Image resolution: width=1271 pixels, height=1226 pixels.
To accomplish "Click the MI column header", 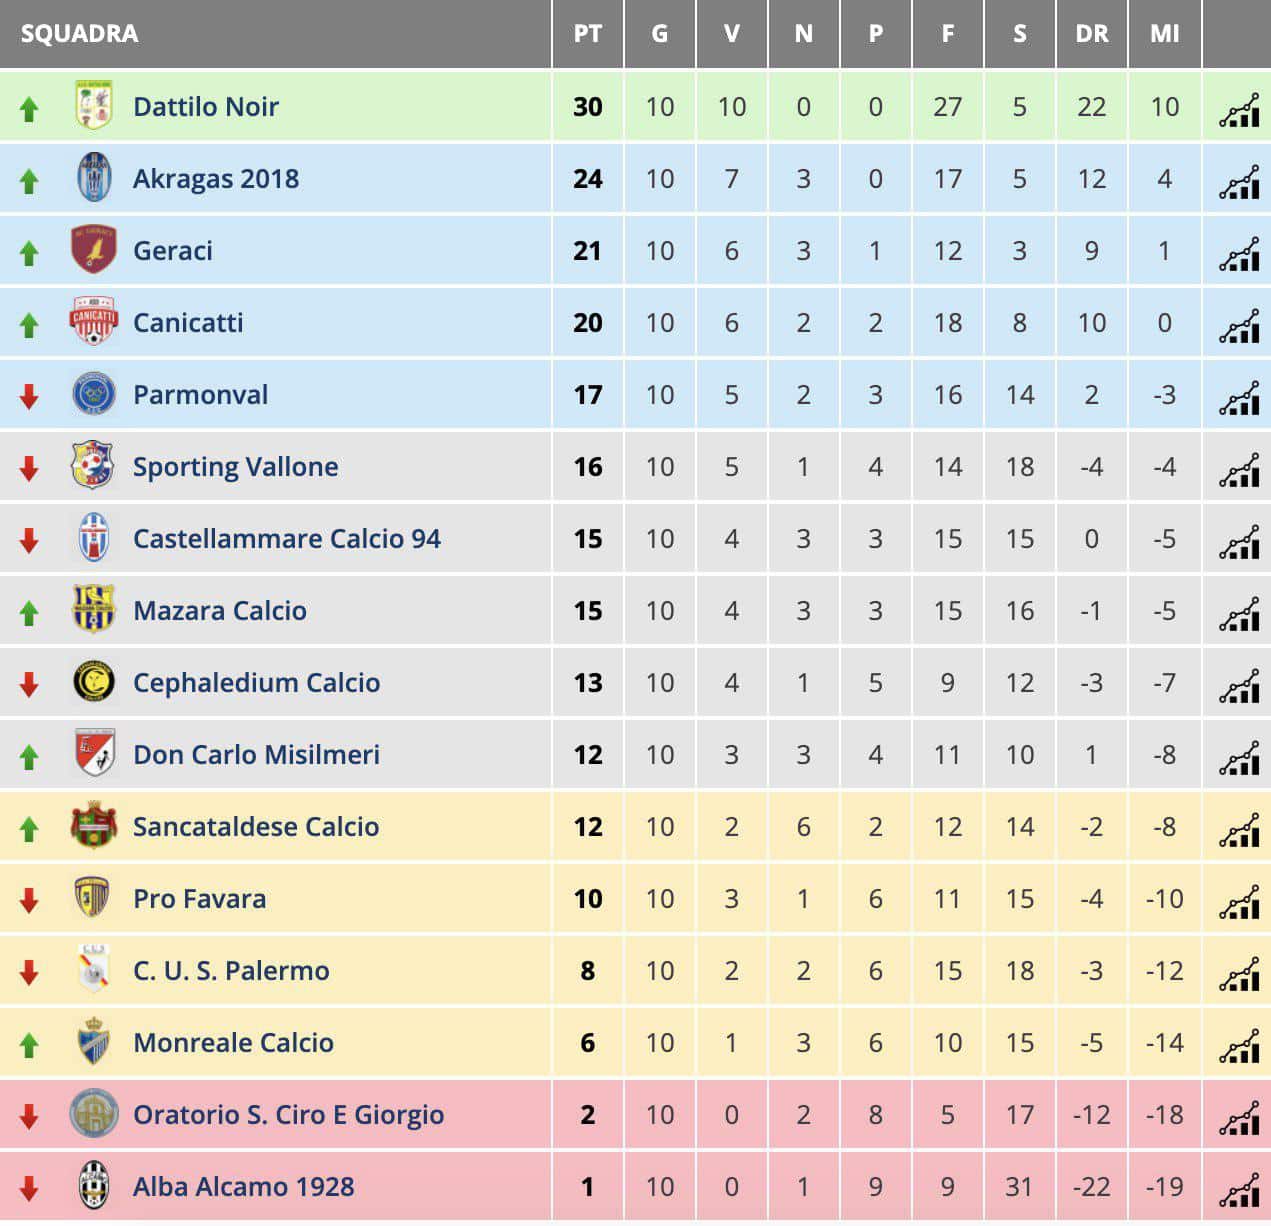I will (x=1165, y=34).
